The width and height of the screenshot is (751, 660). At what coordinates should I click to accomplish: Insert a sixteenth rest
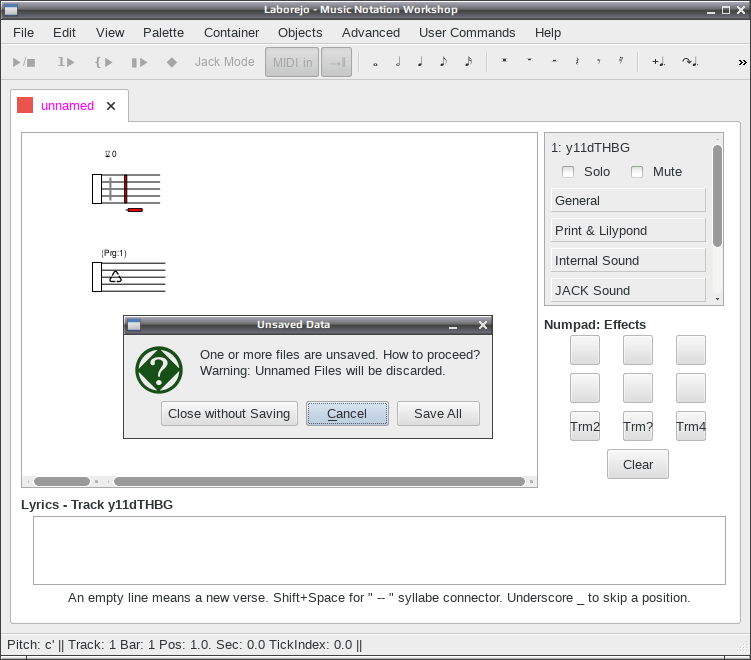click(621, 61)
